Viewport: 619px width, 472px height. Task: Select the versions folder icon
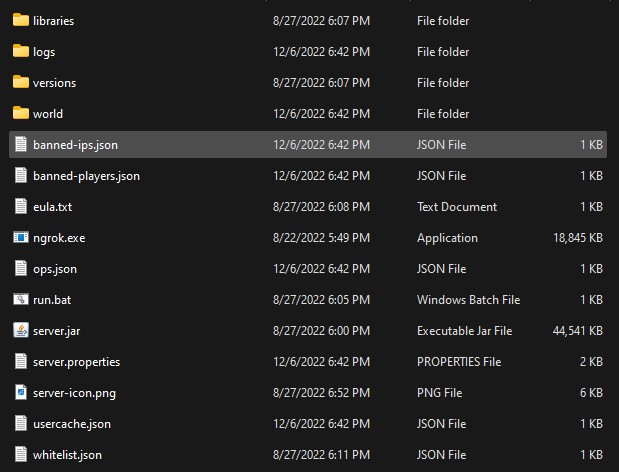pos(21,82)
